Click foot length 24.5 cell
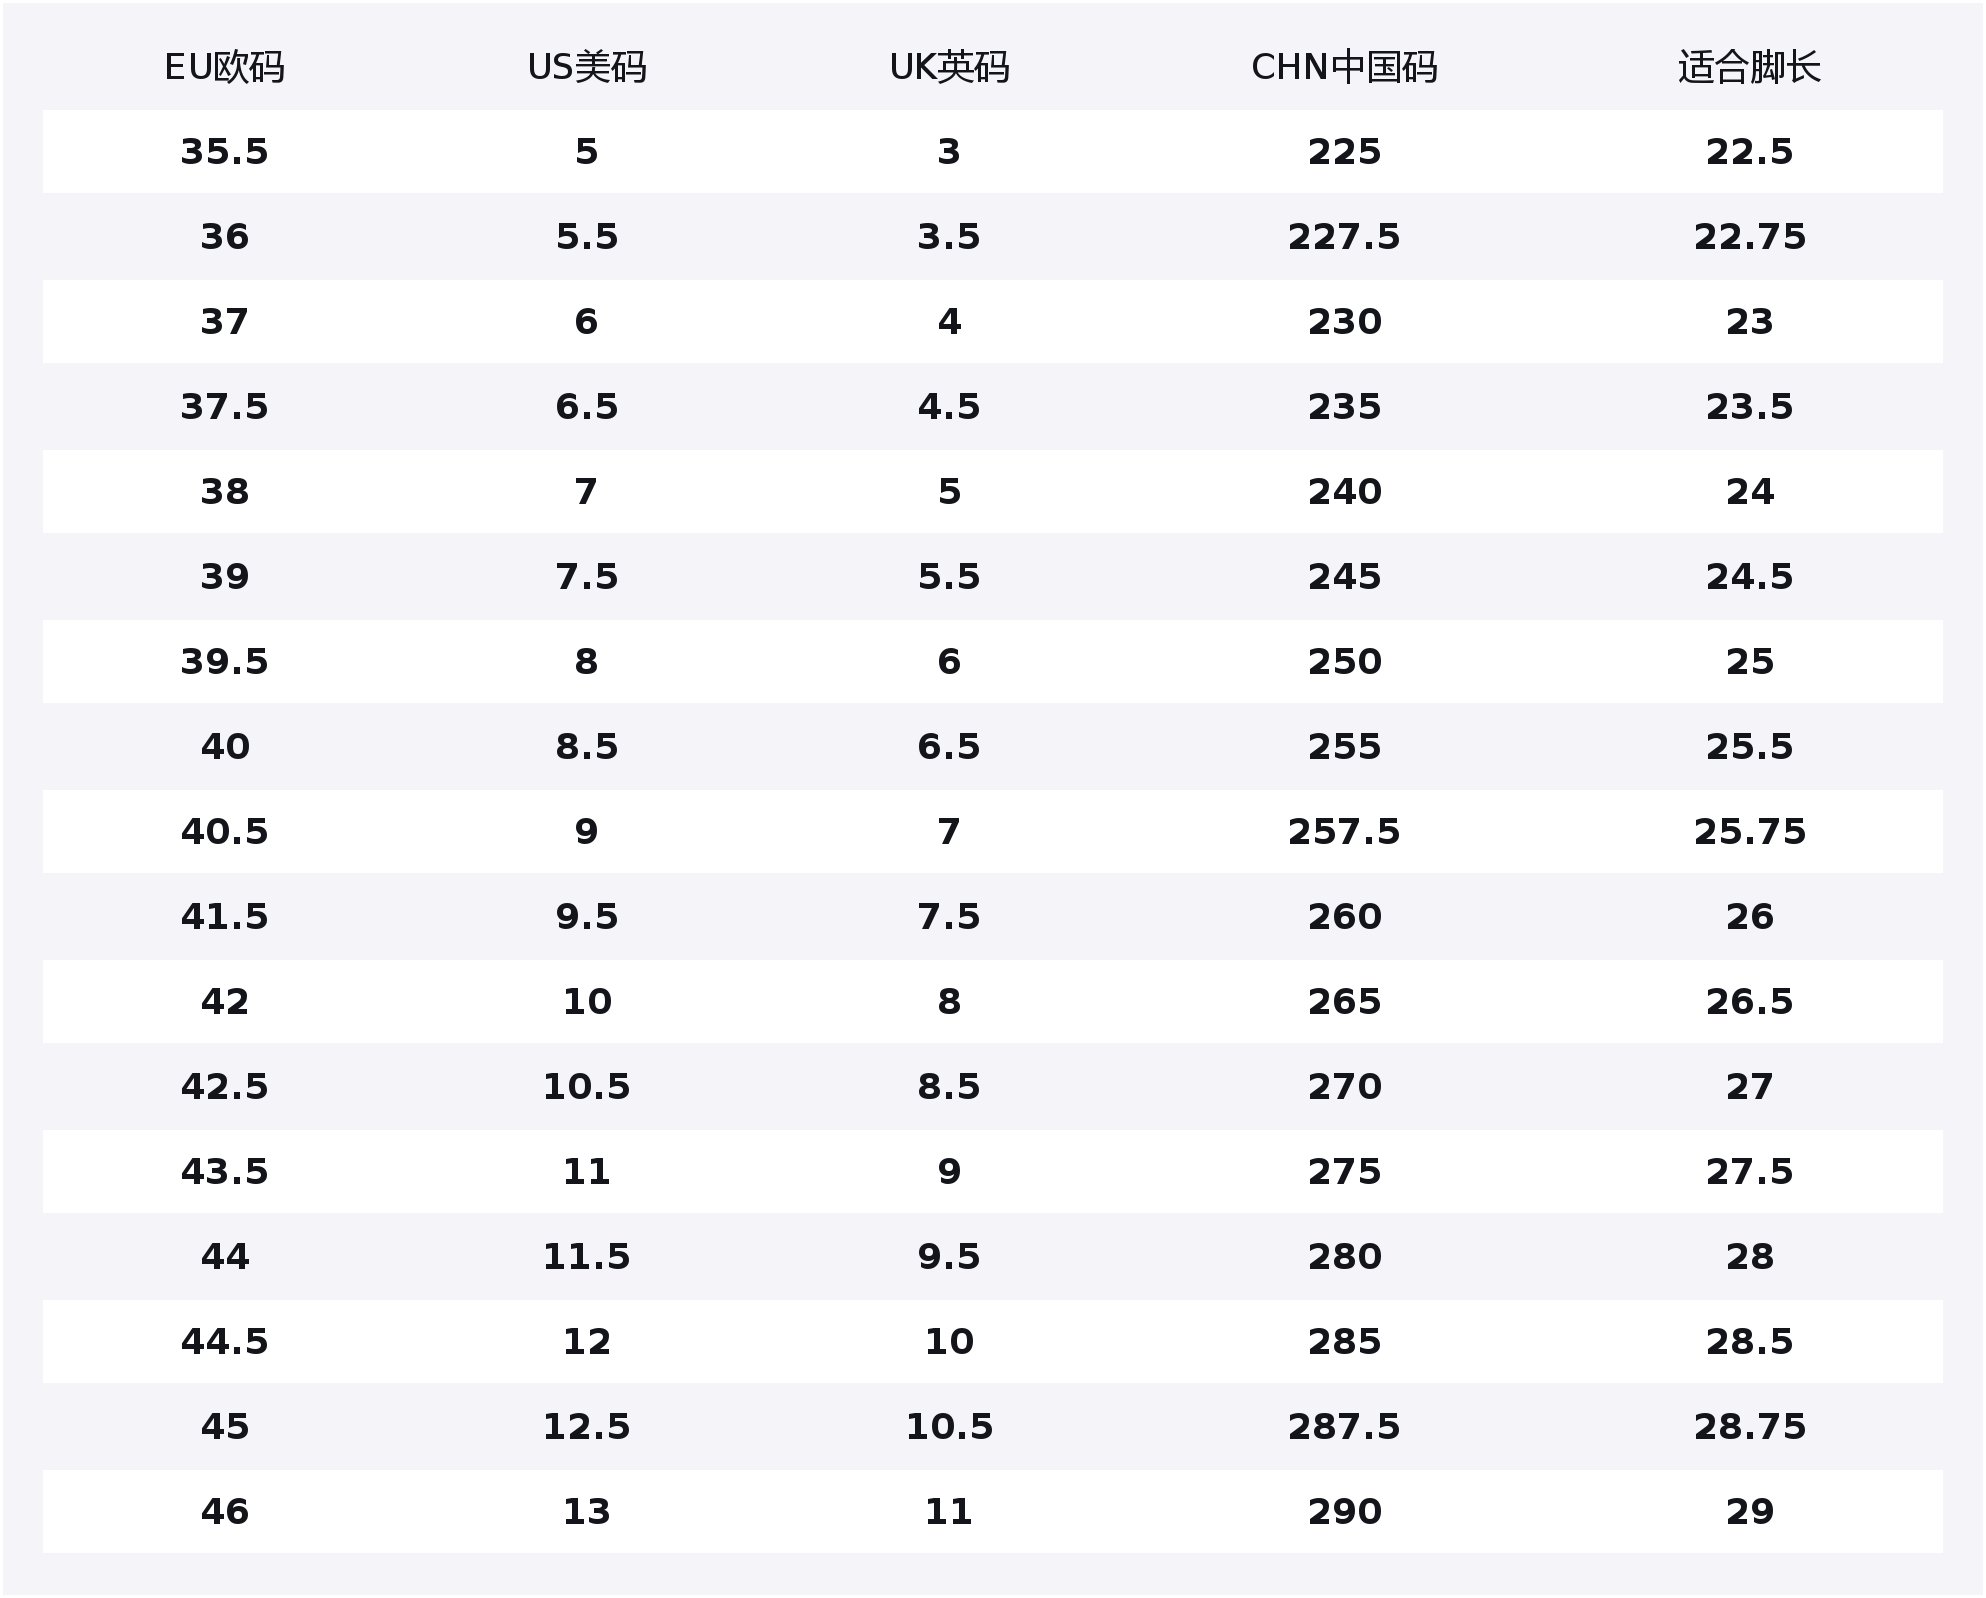The width and height of the screenshot is (1986, 1598). tap(1749, 577)
